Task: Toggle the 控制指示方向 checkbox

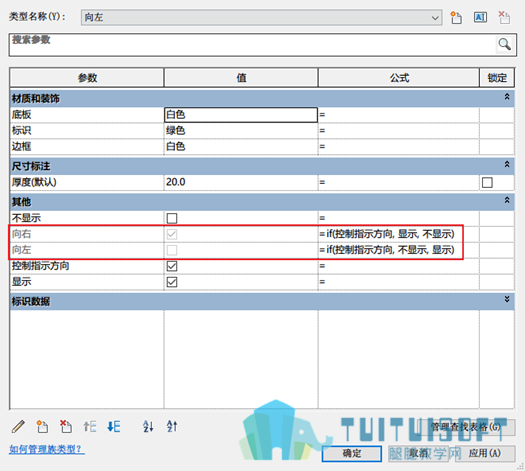Action: [172, 266]
